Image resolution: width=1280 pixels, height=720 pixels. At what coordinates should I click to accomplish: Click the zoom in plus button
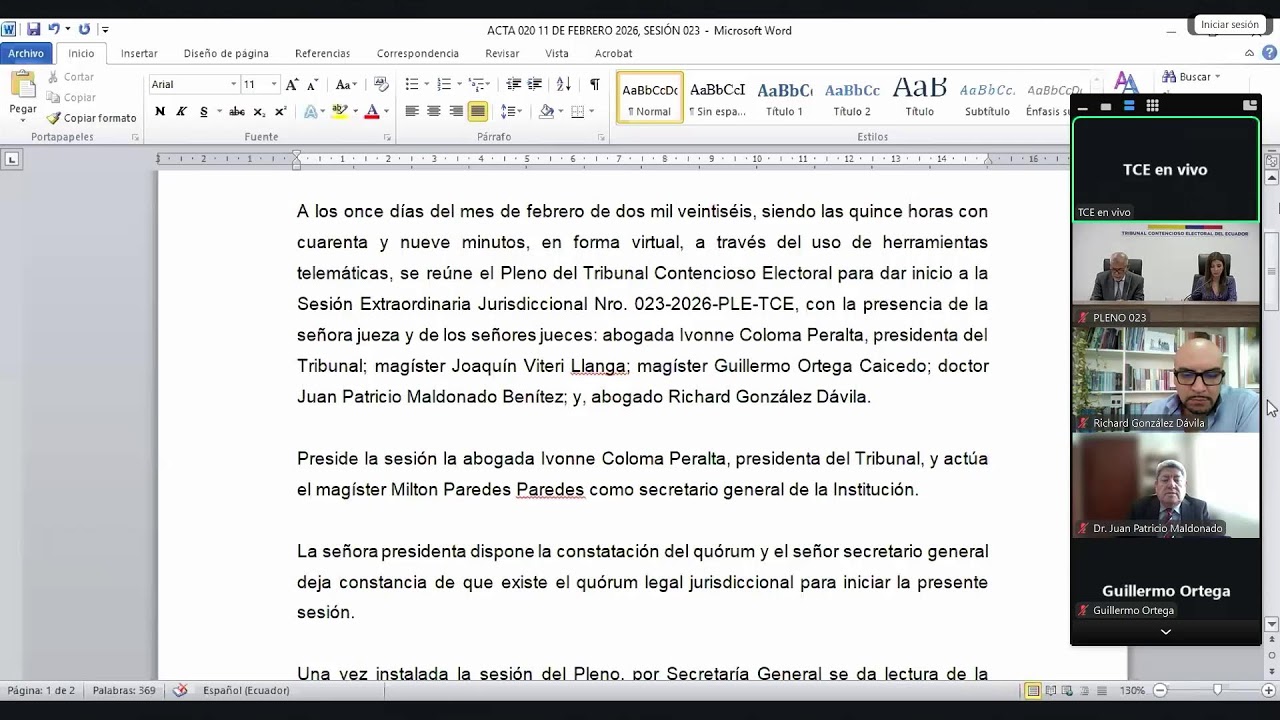pos(1268,690)
